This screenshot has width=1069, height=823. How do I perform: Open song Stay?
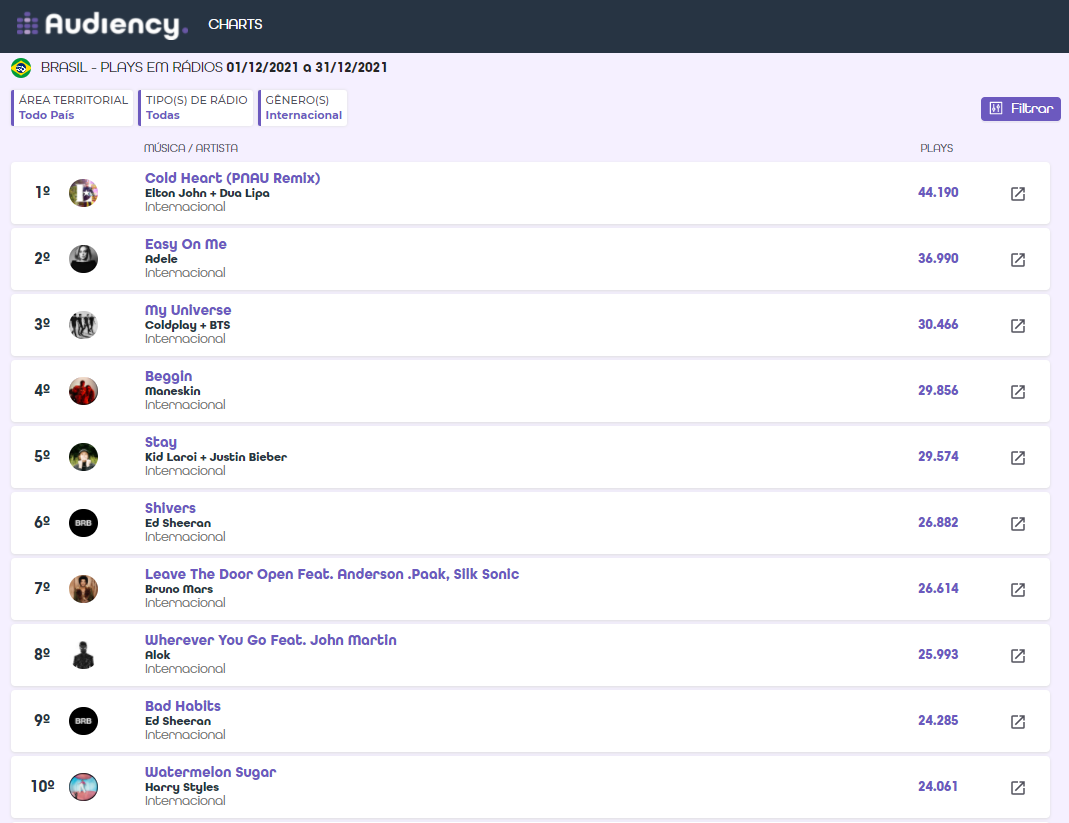coord(161,442)
